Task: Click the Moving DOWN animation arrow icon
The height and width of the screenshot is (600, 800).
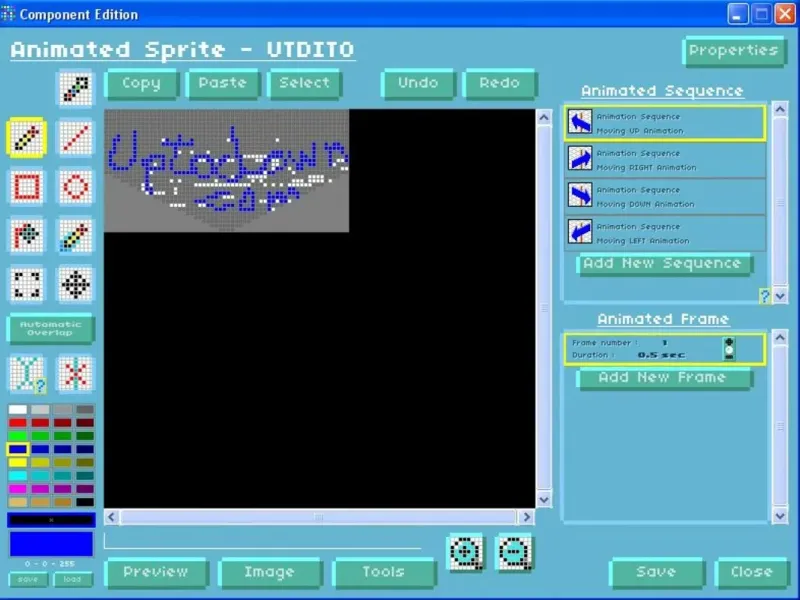Action: click(580, 195)
